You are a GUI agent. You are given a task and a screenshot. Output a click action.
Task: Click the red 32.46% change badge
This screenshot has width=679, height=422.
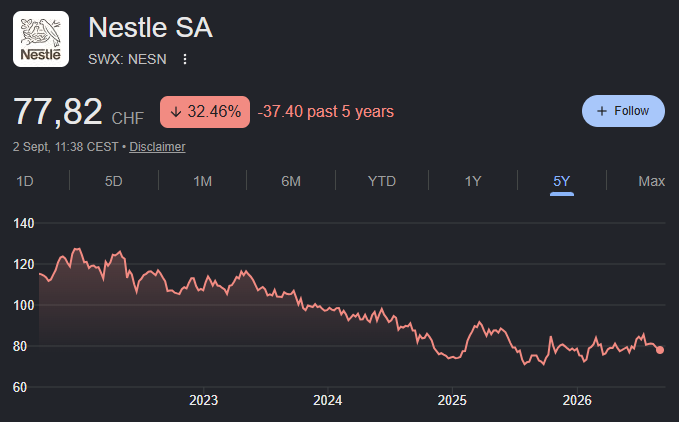tap(205, 112)
